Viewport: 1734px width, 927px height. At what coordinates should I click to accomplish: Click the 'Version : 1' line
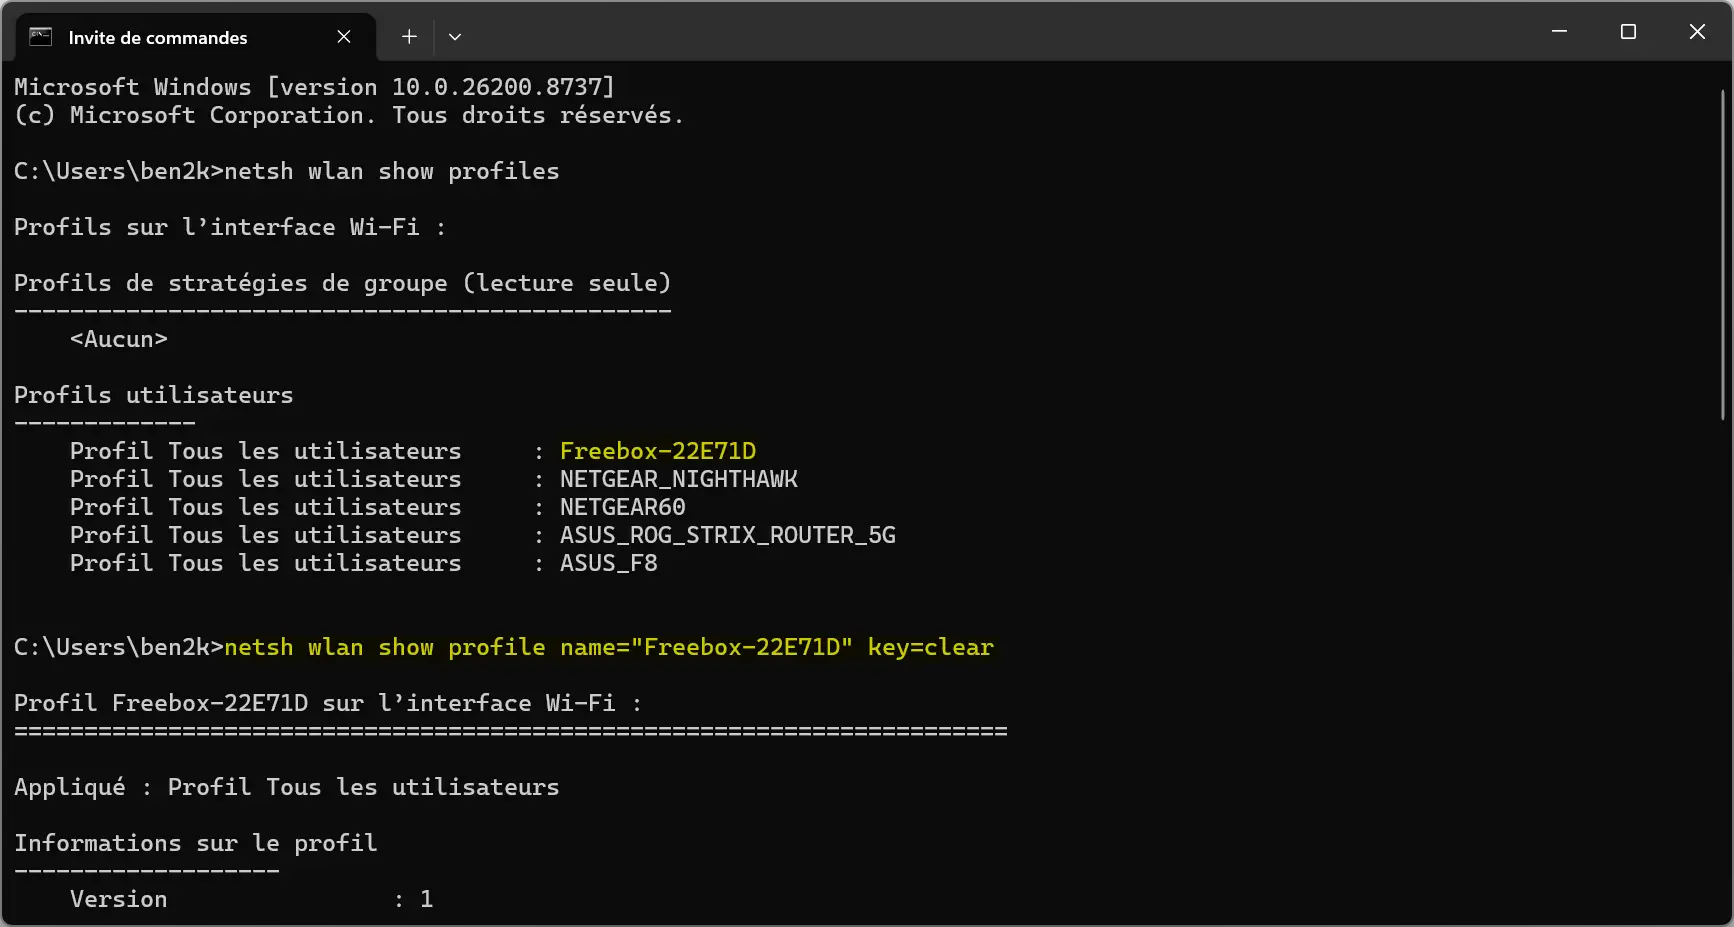point(251,899)
